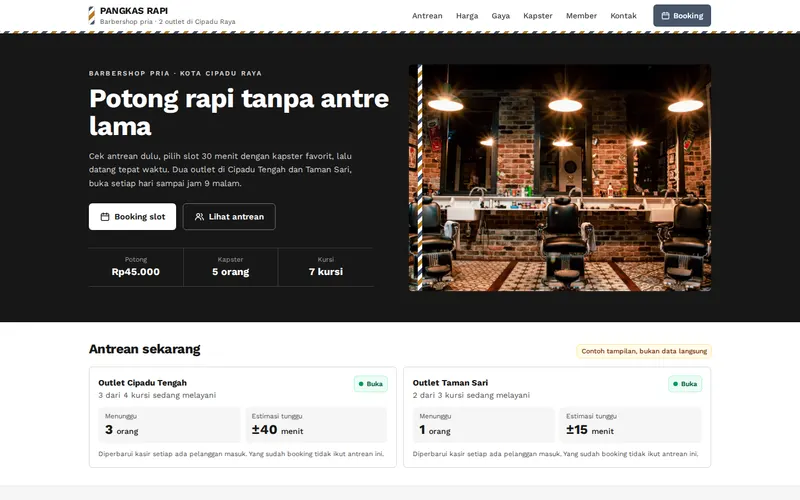
Task: Click the green Buka dot for Cipadu Tengah
Action: pyautogui.click(x=361, y=384)
